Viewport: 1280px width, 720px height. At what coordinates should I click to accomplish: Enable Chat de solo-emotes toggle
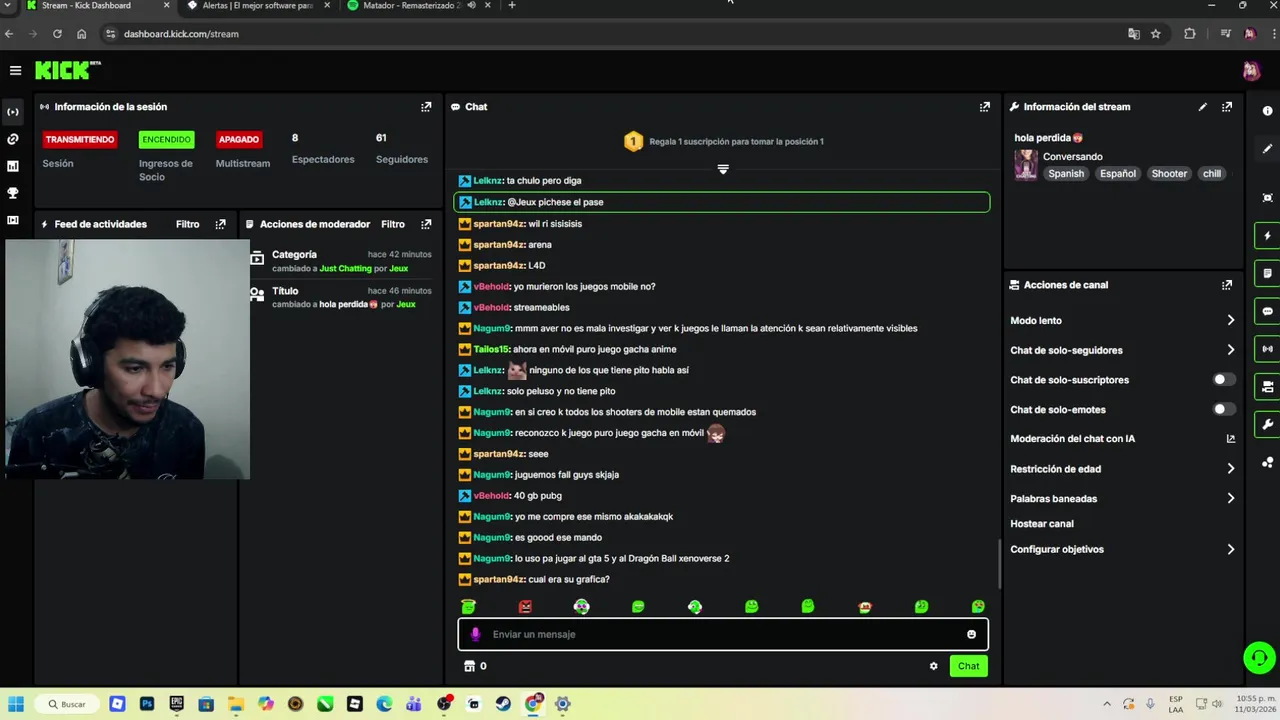click(x=1223, y=409)
